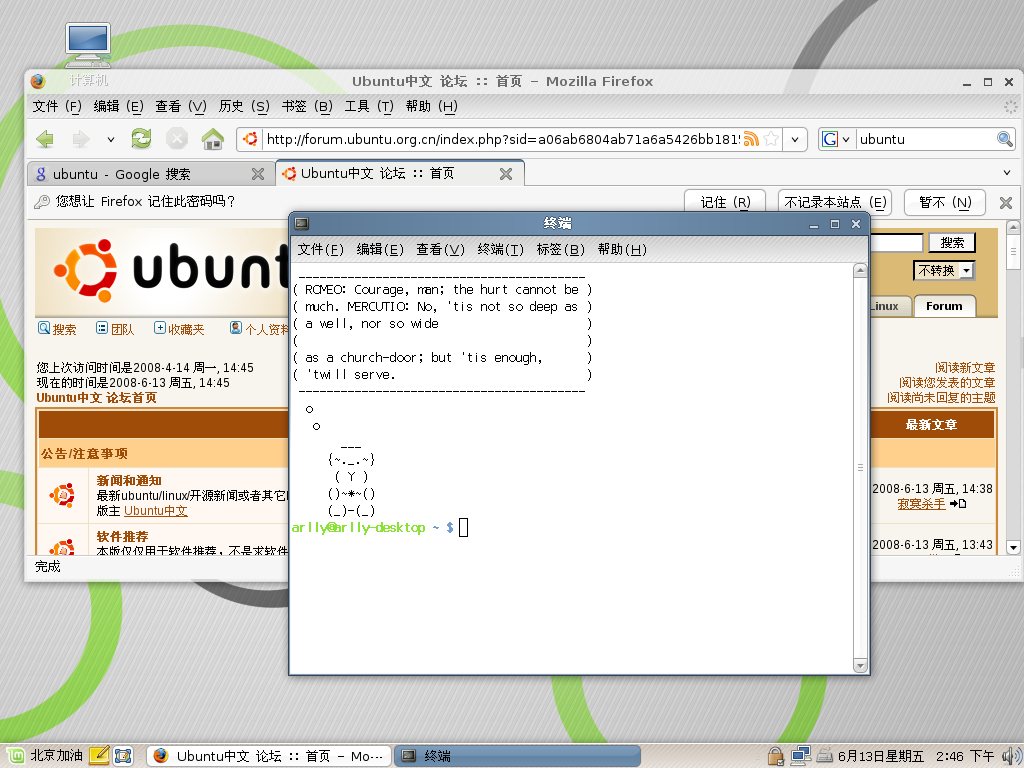Click the 寂寞杀手 user link
The image size is (1024, 768).
click(x=921, y=504)
